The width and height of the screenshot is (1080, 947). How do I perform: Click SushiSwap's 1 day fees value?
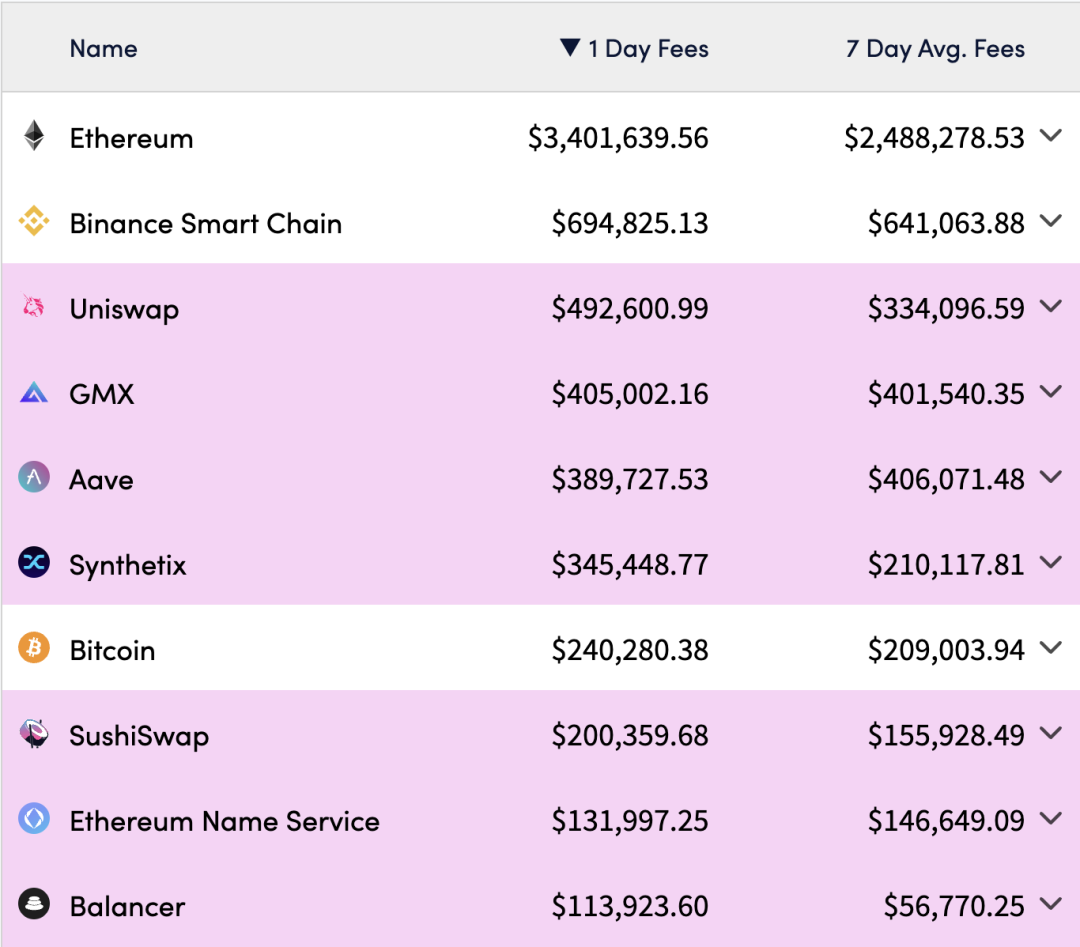(x=630, y=736)
